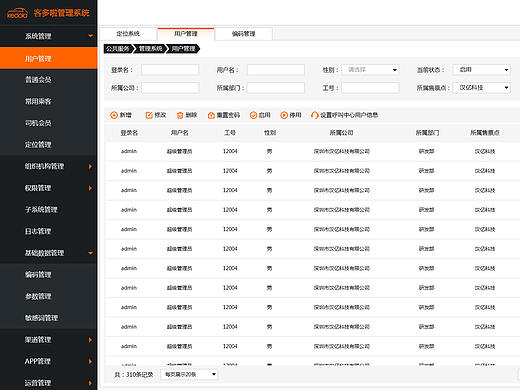Click the 所属售票点 column header

click(485, 133)
